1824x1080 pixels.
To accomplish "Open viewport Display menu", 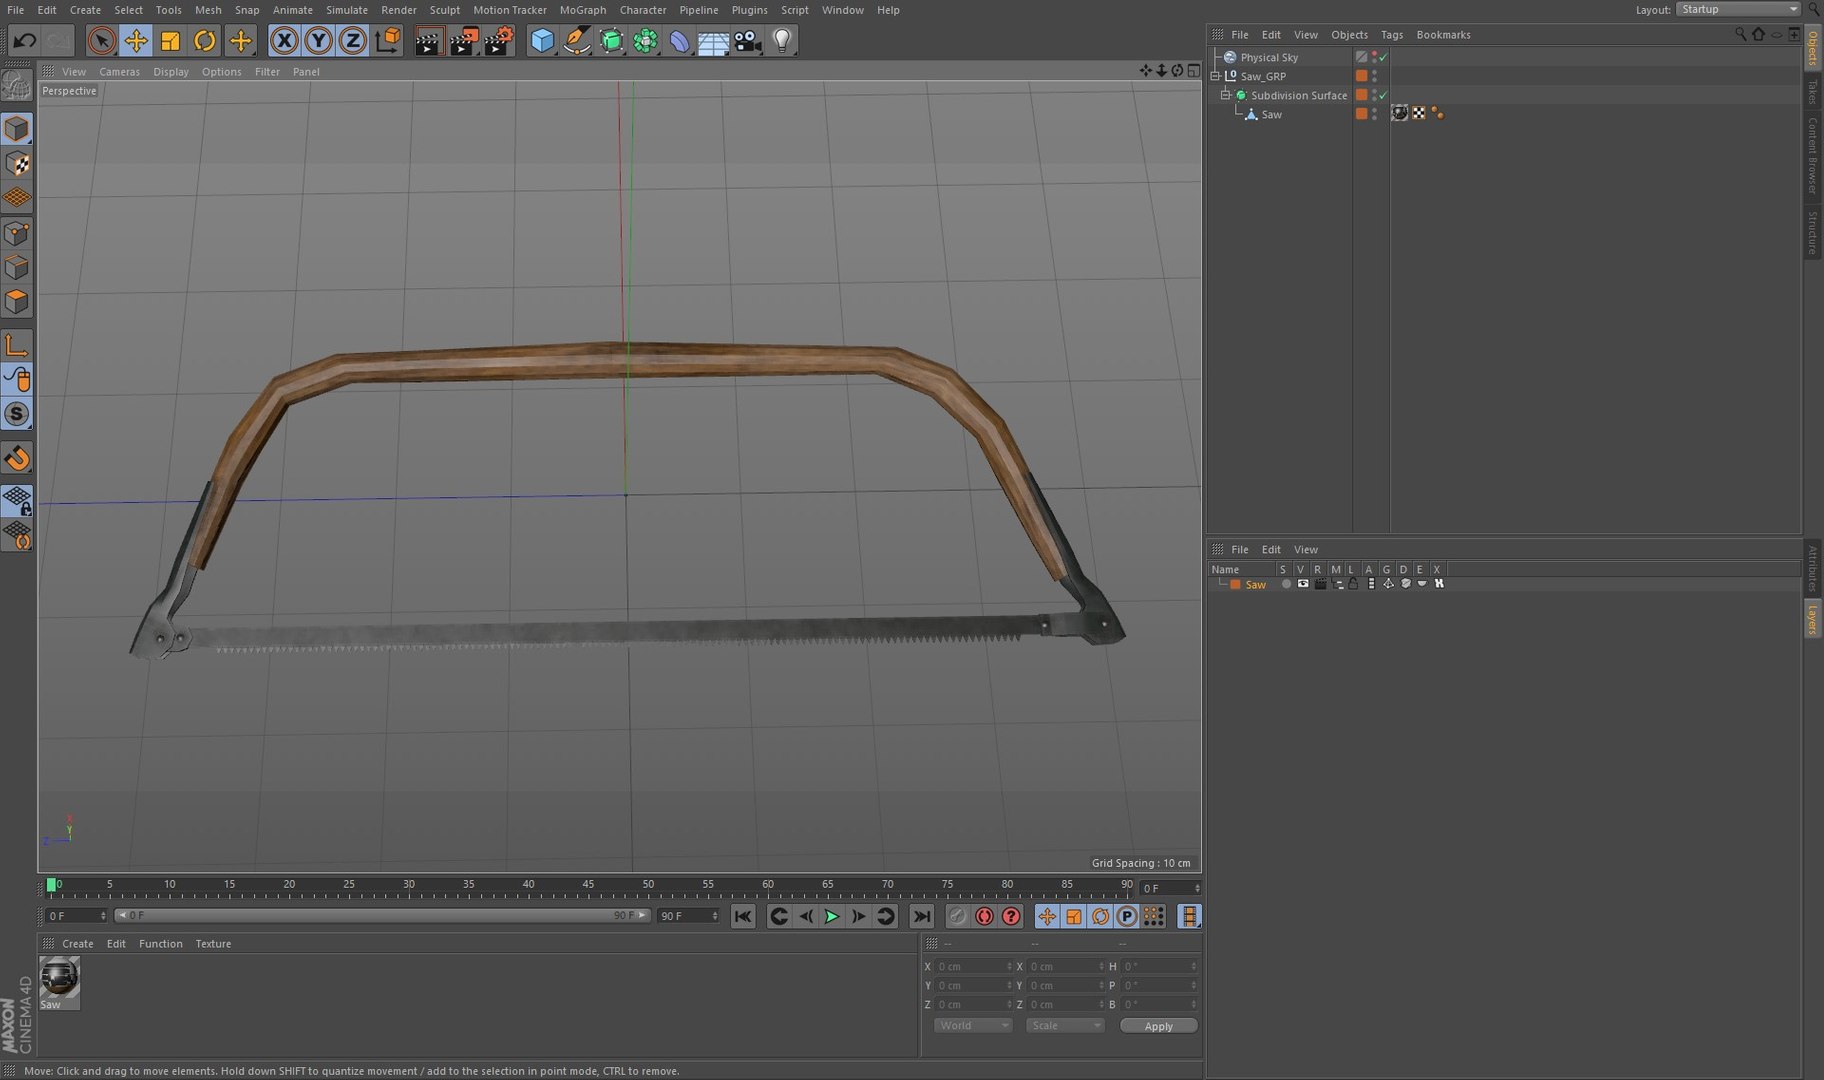I will (x=171, y=72).
